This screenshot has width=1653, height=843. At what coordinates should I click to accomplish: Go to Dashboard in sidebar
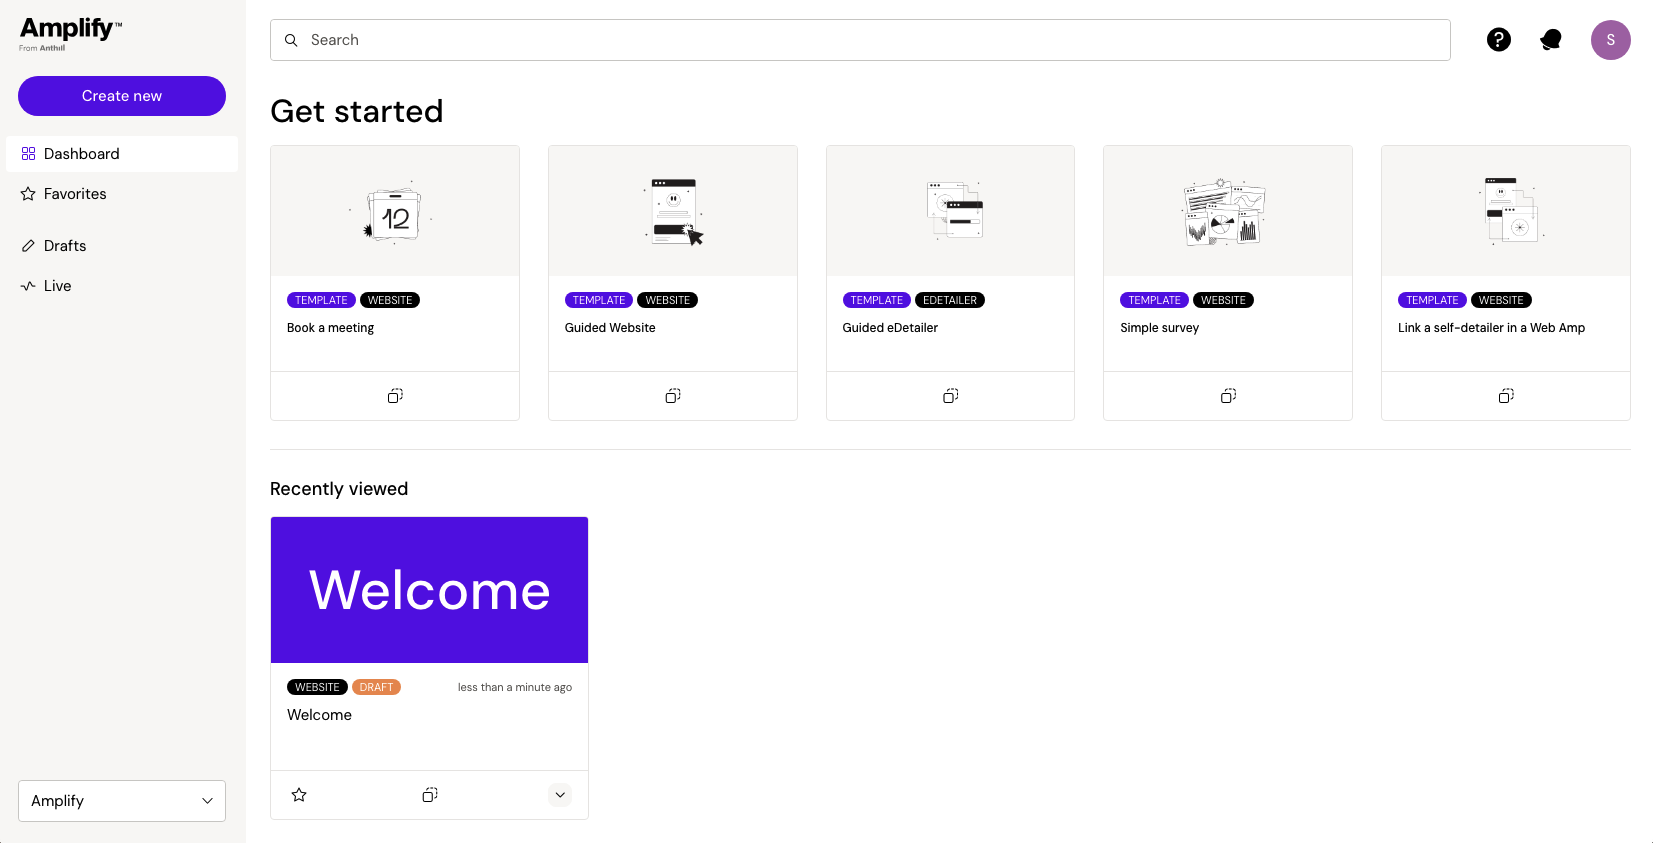click(81, 154)
